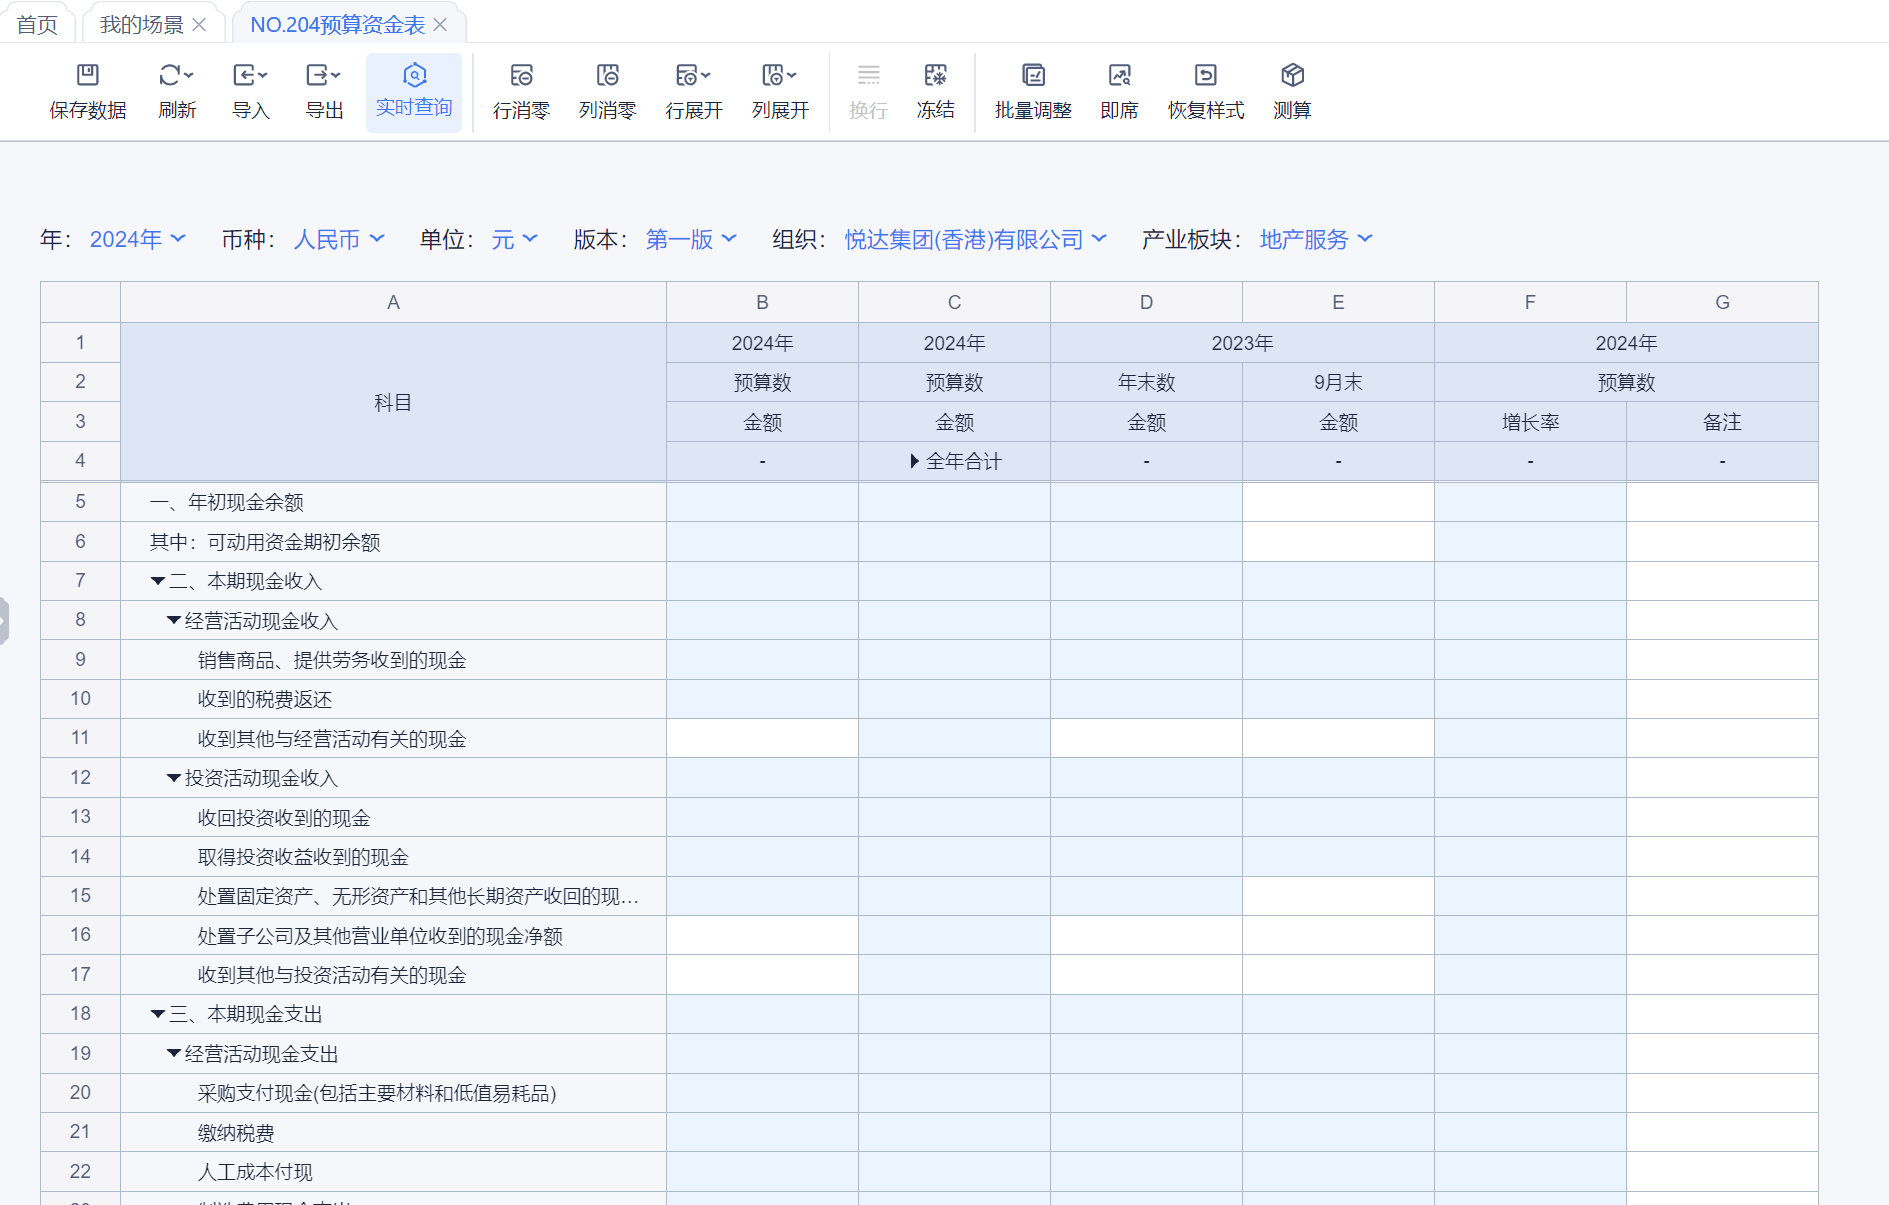Viewport: 1889px width, 1205px height.
Task: Open the year 2024年 dropdown
Action: [x=137, y=240]
